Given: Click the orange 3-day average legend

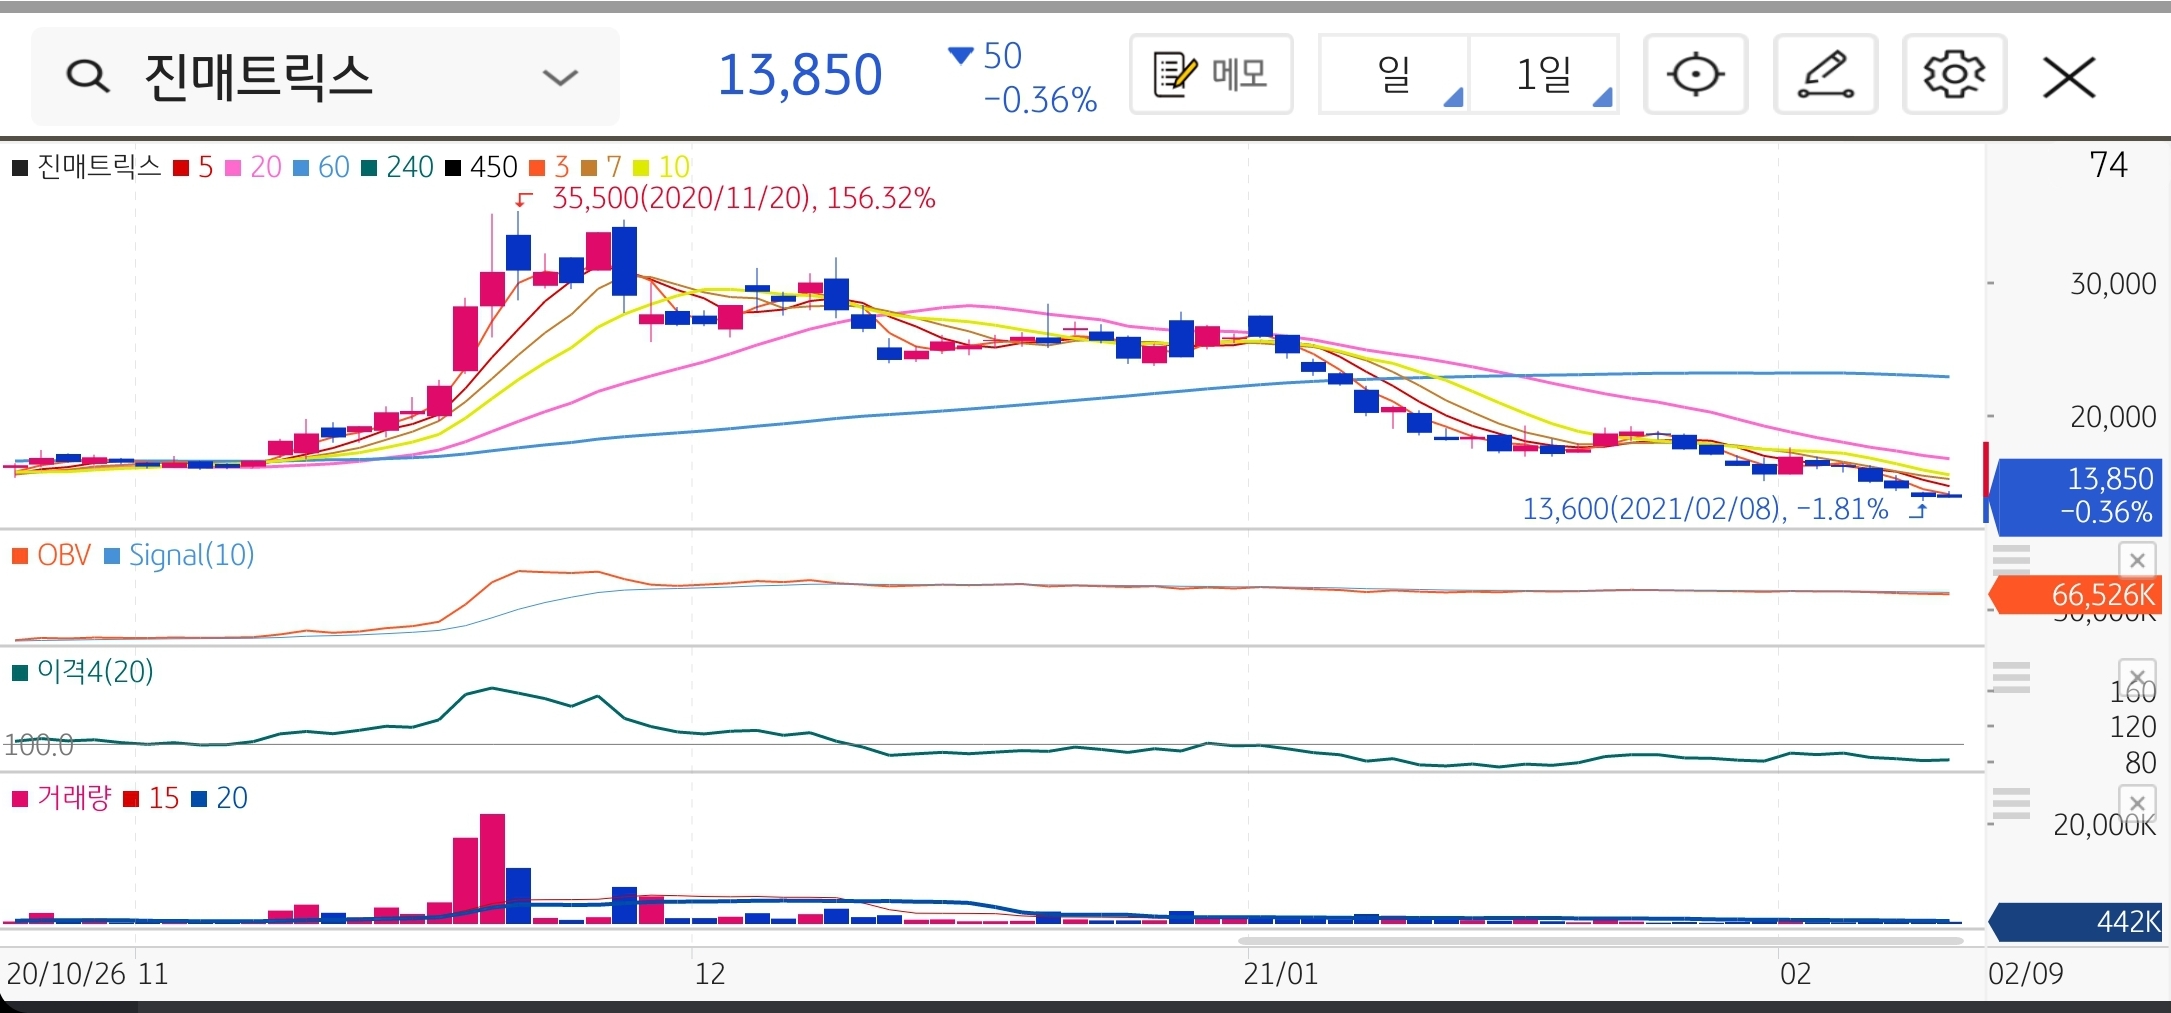Looking at the screenshot, I should tap(549, 167).
